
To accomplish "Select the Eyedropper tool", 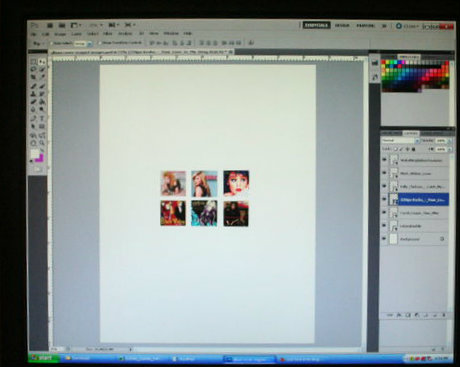I will [x=42, y=77].
